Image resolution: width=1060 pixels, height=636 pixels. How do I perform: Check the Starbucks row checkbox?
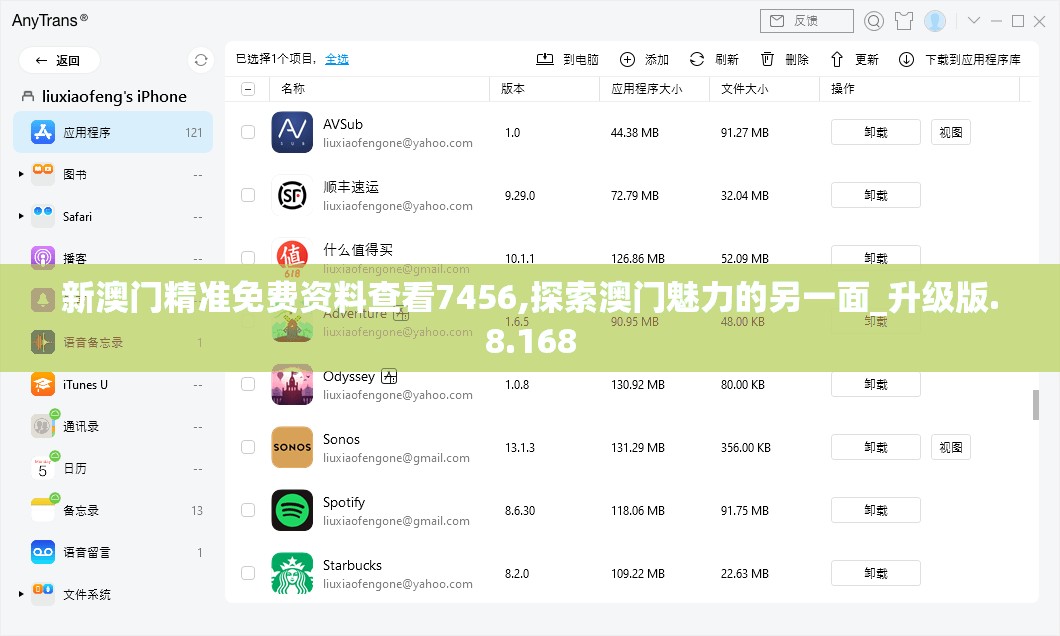(248, 572)
